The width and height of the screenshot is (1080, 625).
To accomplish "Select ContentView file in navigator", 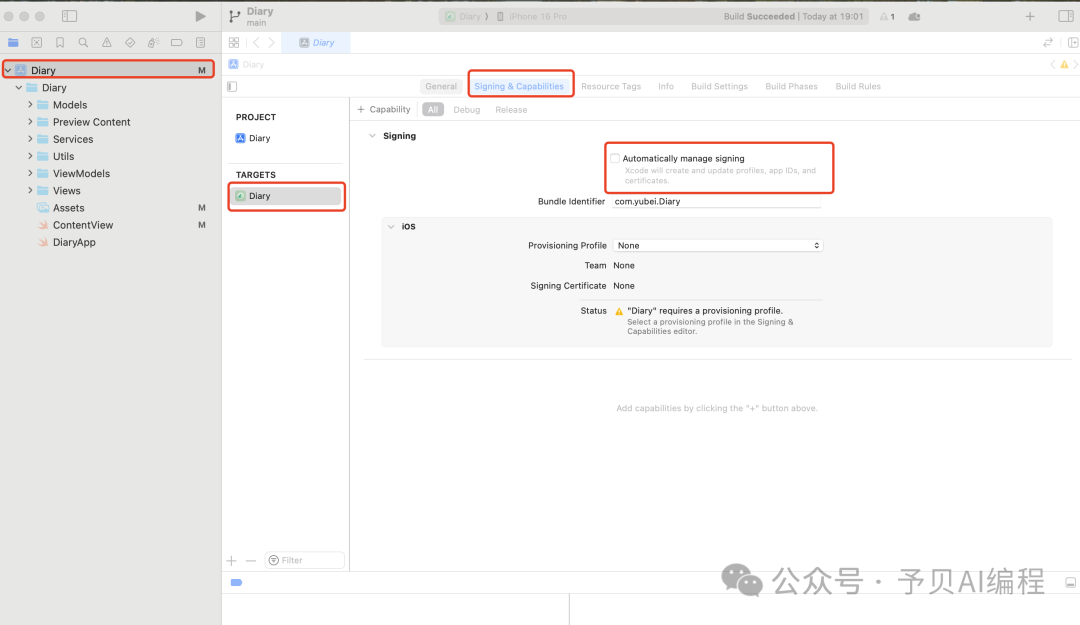I will 82,225.
